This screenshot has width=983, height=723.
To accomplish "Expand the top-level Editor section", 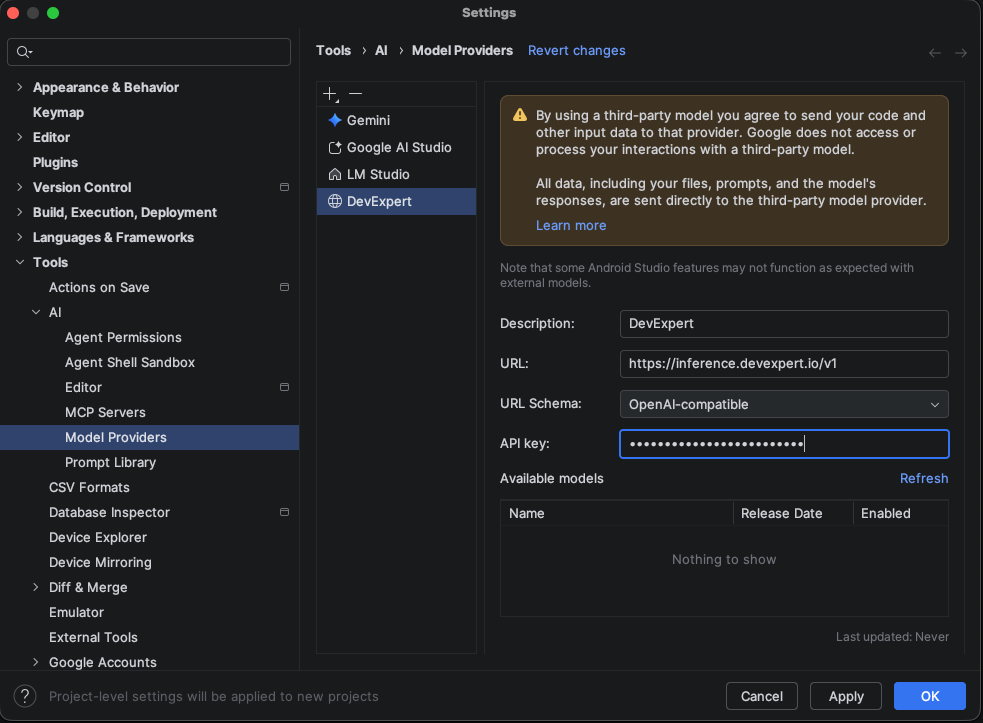I will click(x=19, y=137).
